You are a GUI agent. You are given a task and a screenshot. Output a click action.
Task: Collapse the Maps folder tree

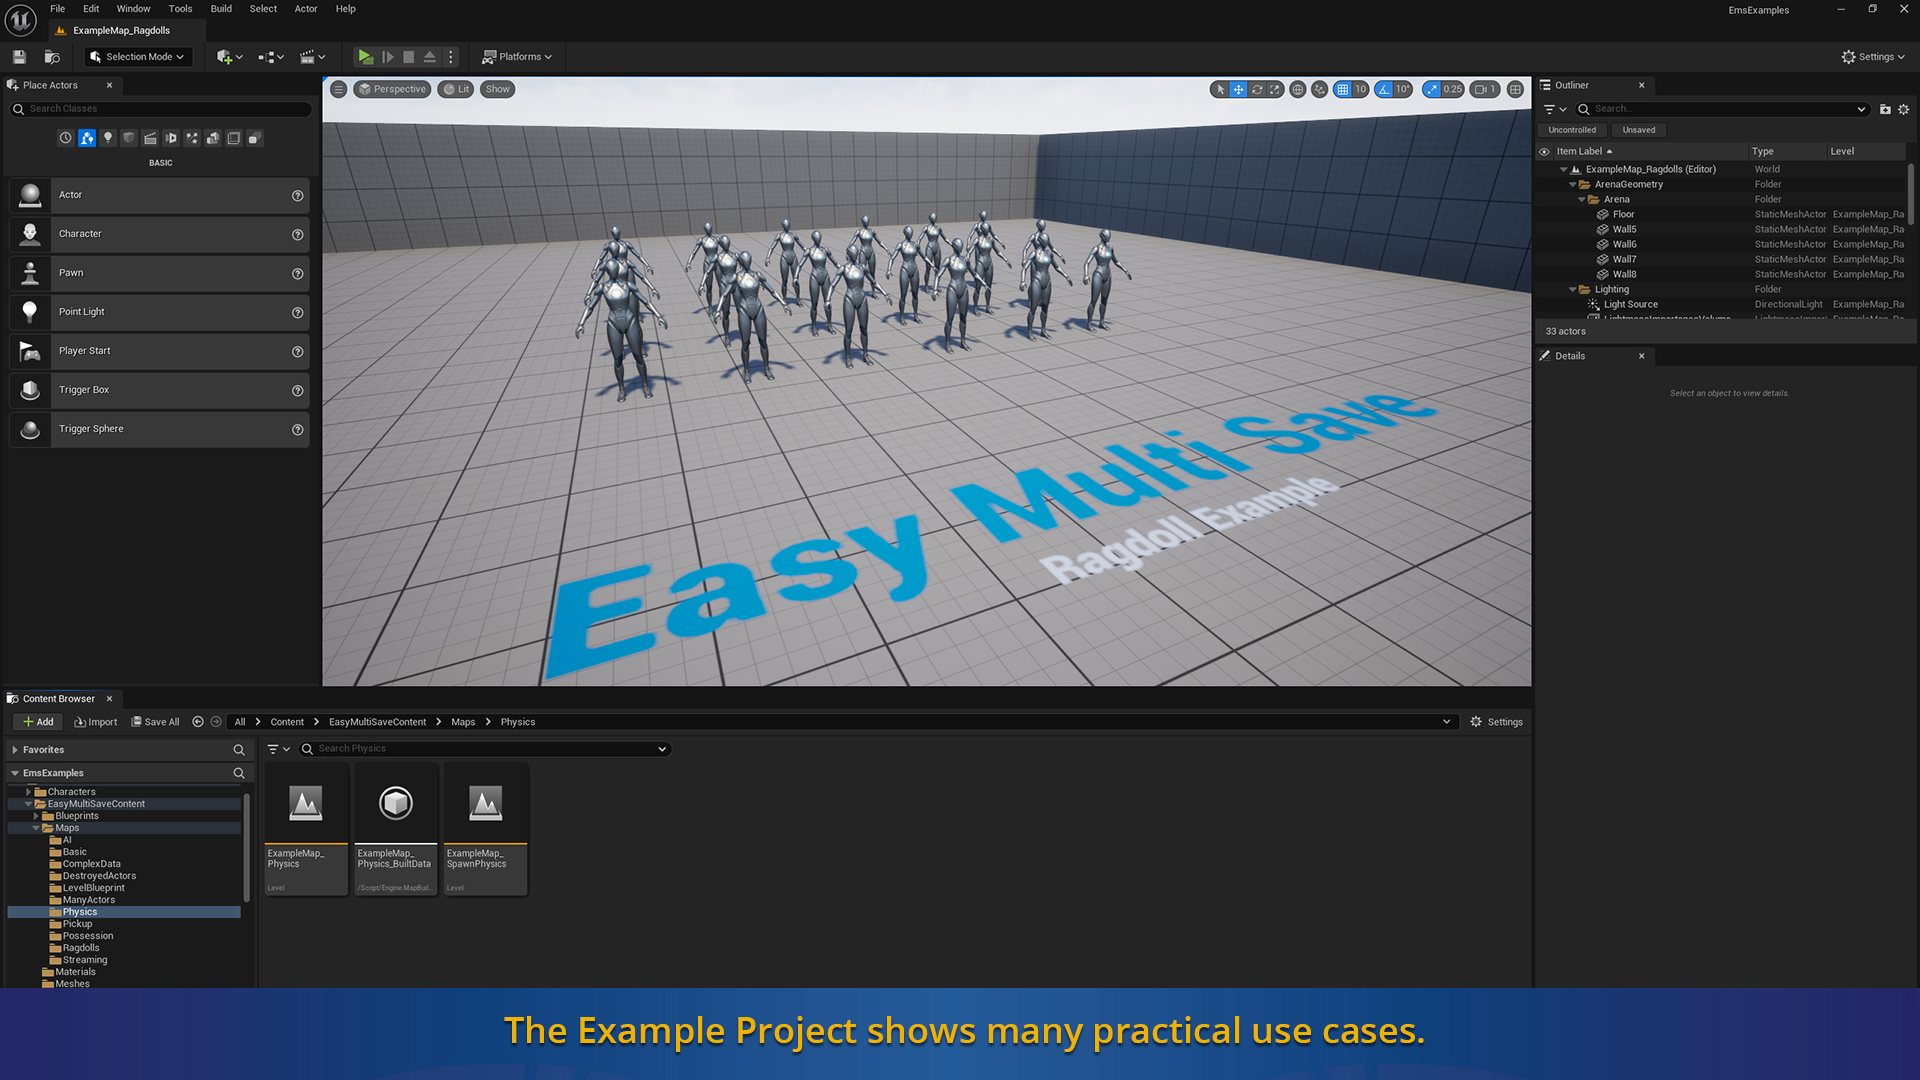[36, 828]
